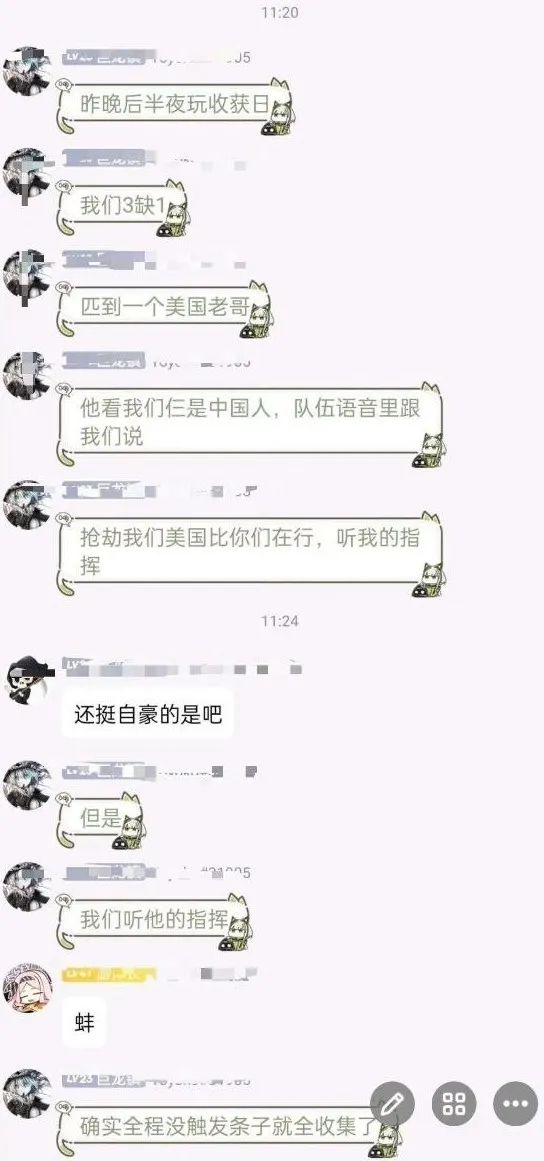The height and width of the screenshot is (1161, 544).
Task: Tap the pencil edit floating icon
Action: tap(392, 1104)
